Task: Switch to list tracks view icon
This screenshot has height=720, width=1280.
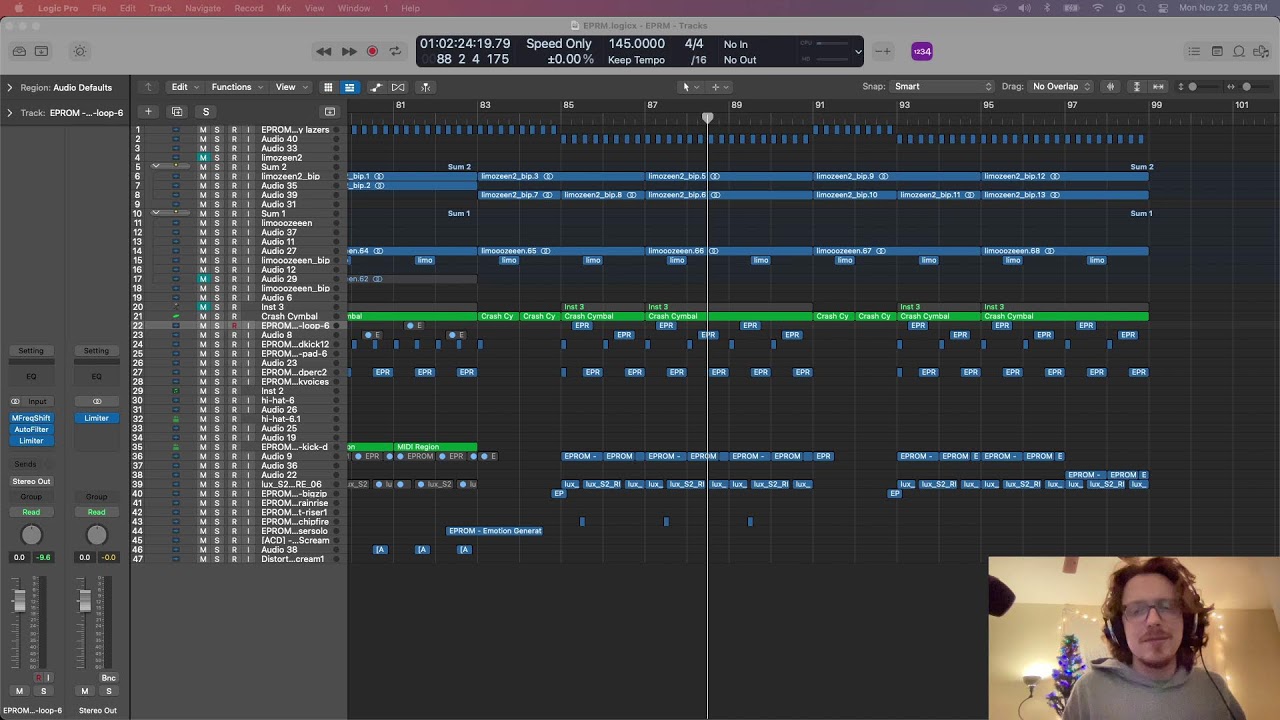Action: click(349, 87)
